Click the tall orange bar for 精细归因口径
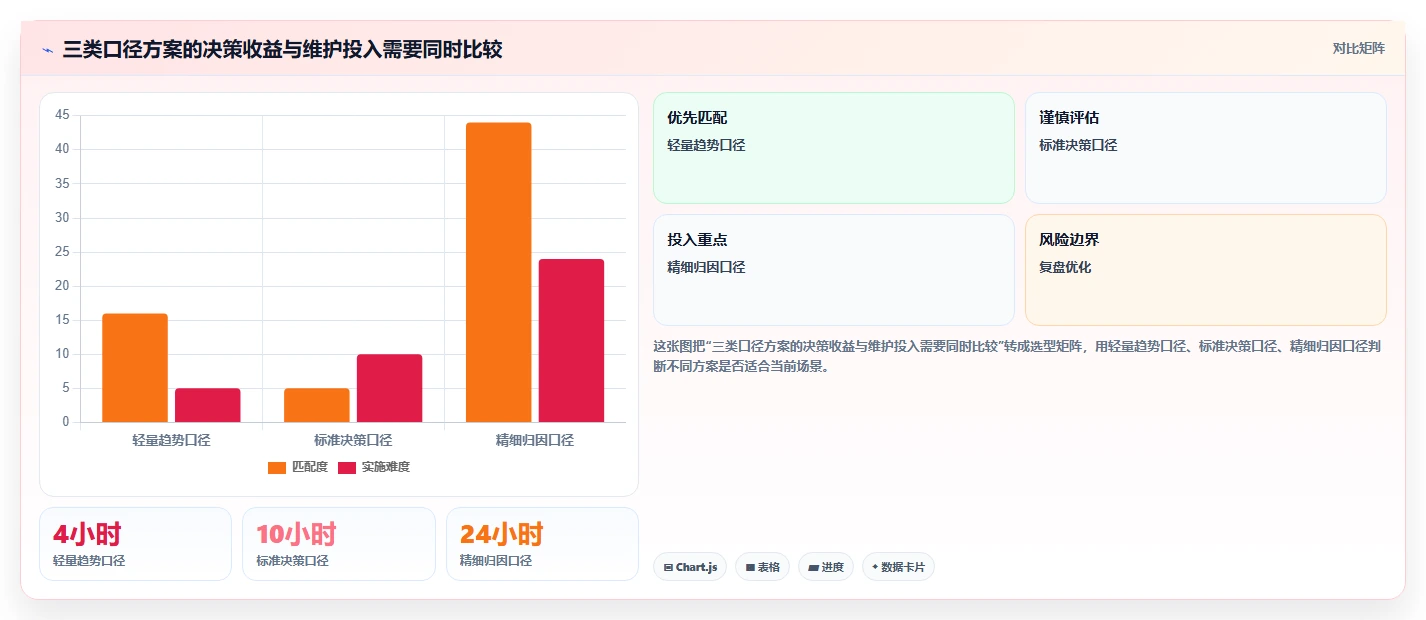Viewport: 1426px width, 620px height. pyautogui.click(x=499, y=272)
